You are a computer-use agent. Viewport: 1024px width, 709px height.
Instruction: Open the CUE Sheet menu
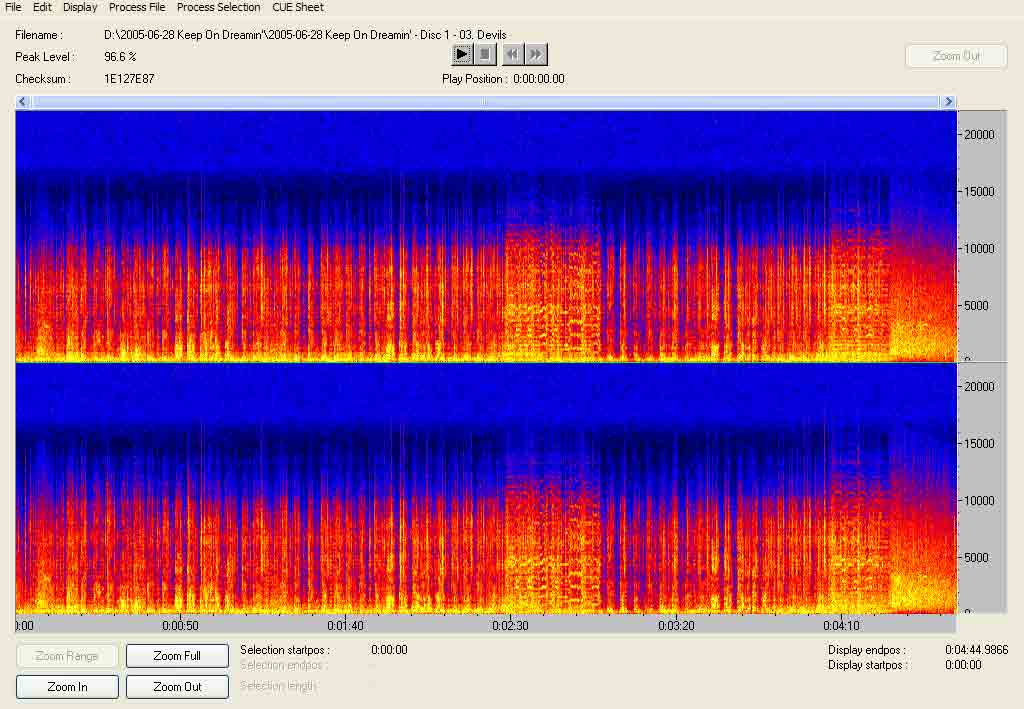[x=298, y=7]
